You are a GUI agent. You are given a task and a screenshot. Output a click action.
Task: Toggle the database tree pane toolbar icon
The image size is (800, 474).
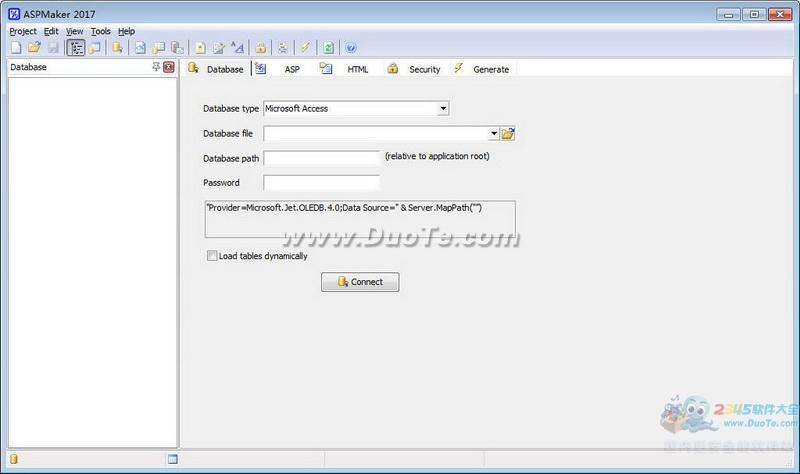76,48
